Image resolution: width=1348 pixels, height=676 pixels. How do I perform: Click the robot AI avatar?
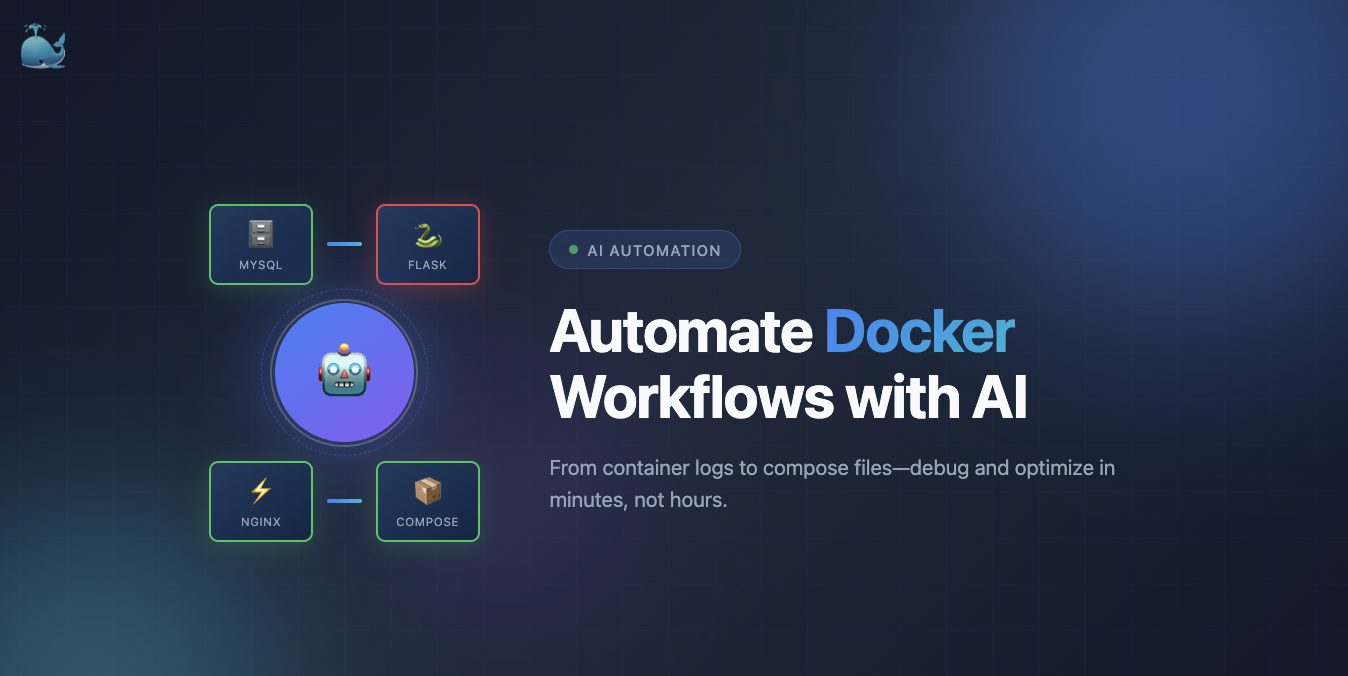pos(345,373)
